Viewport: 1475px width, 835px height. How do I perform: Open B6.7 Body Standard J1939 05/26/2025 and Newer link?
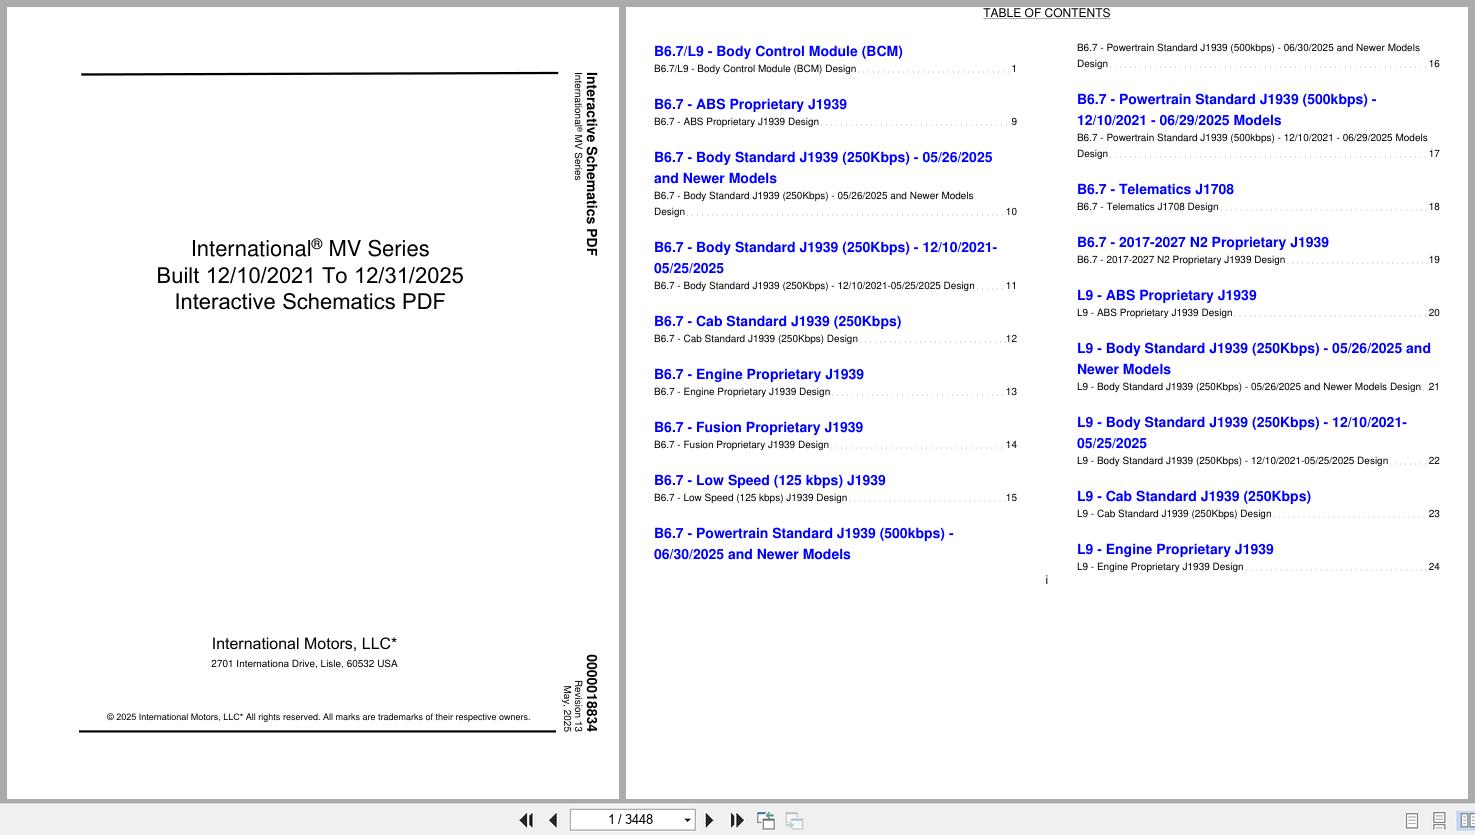coord(823,168)
